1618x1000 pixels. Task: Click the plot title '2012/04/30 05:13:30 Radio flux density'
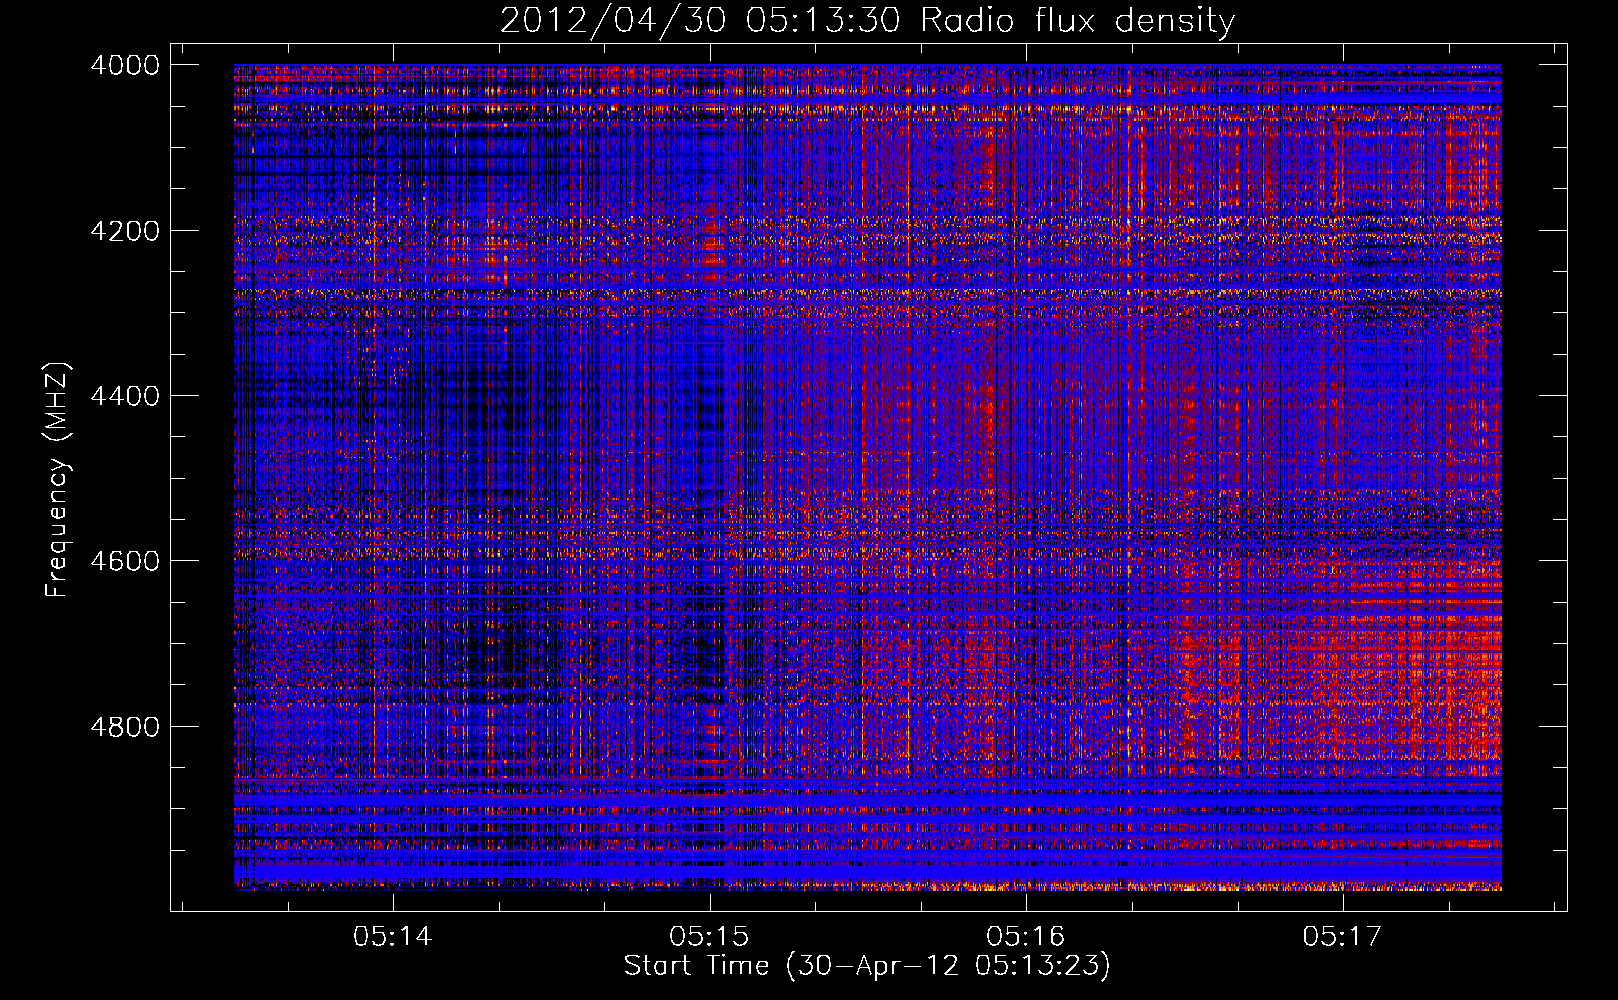pos(868,21)
